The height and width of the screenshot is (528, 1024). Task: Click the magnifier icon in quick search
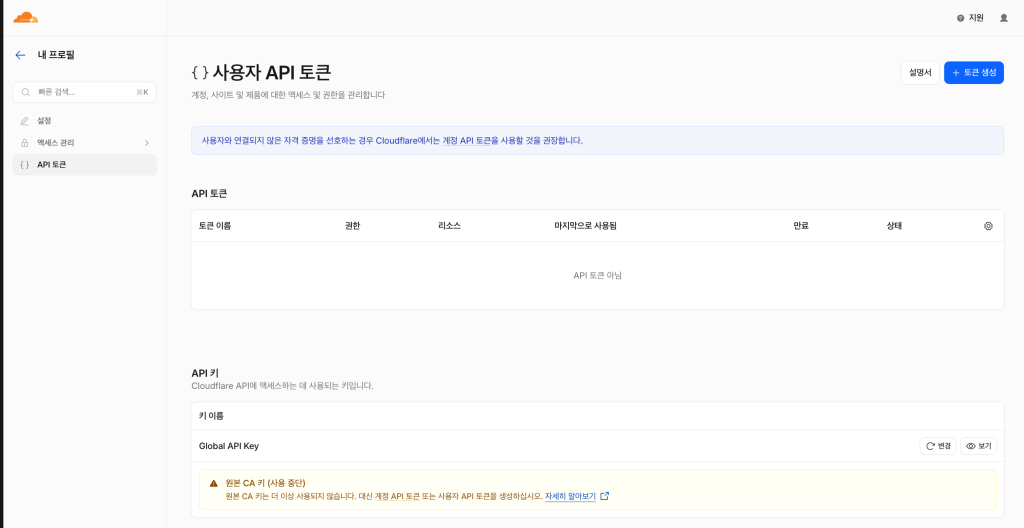(26, 92)
